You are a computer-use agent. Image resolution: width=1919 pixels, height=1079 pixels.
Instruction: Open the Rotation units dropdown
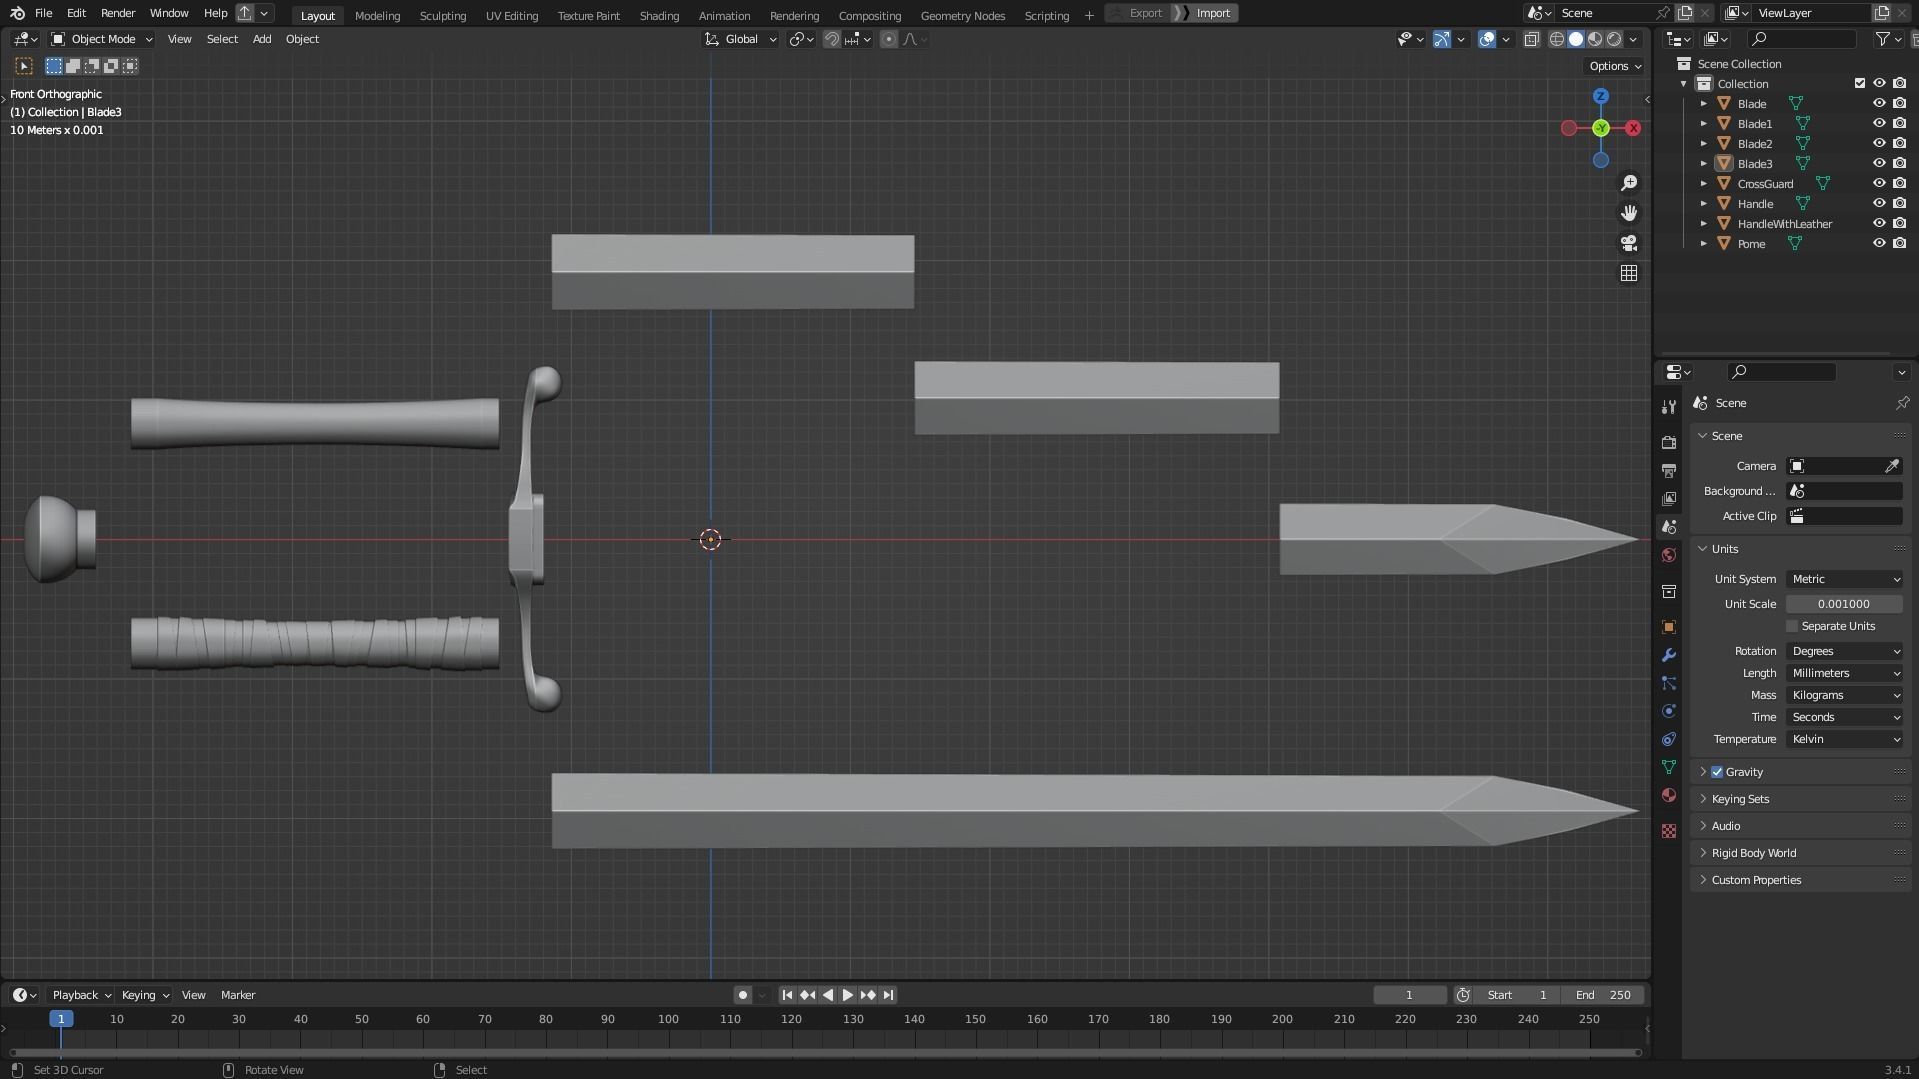[1845, 651]
